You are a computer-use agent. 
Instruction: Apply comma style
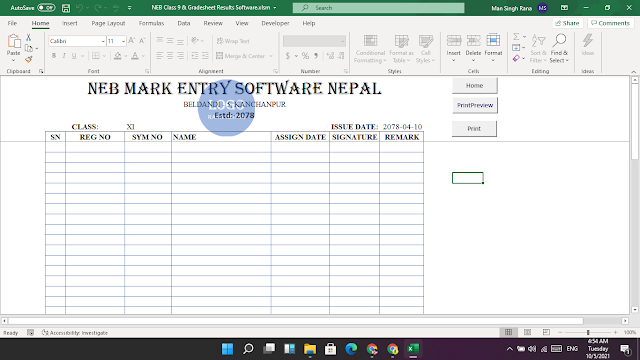coord(316,56)
